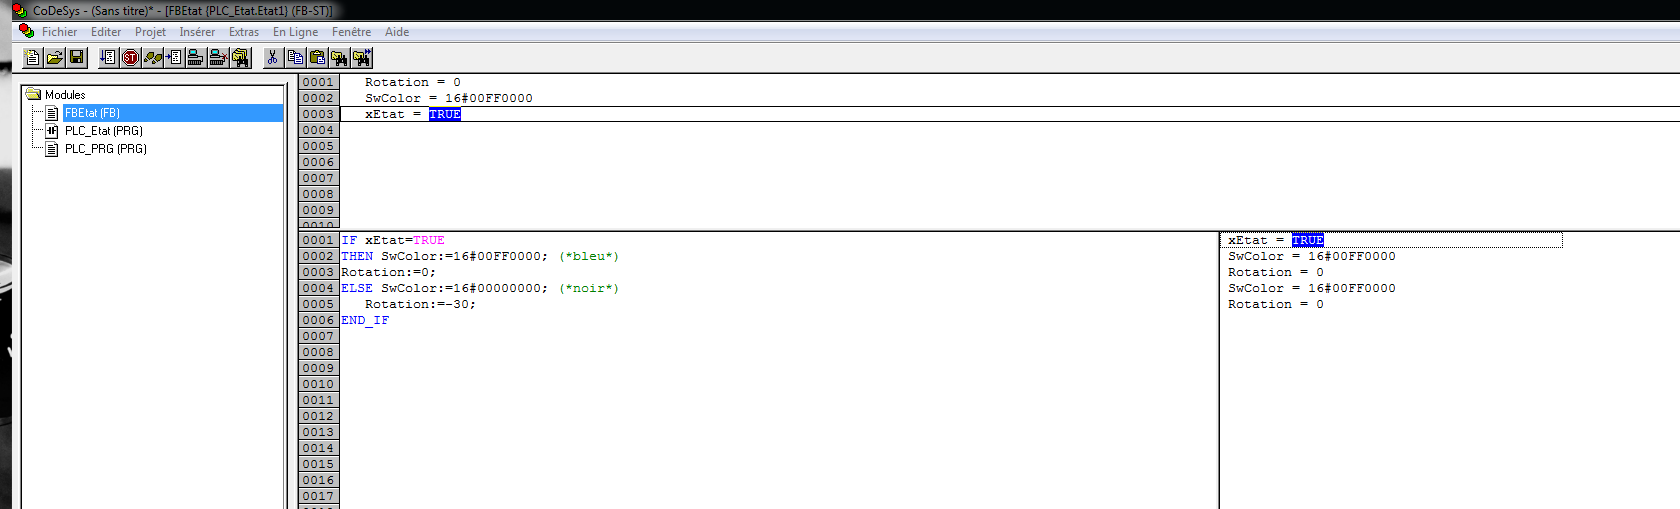Open the Fenêtre menu

(351, 32)
